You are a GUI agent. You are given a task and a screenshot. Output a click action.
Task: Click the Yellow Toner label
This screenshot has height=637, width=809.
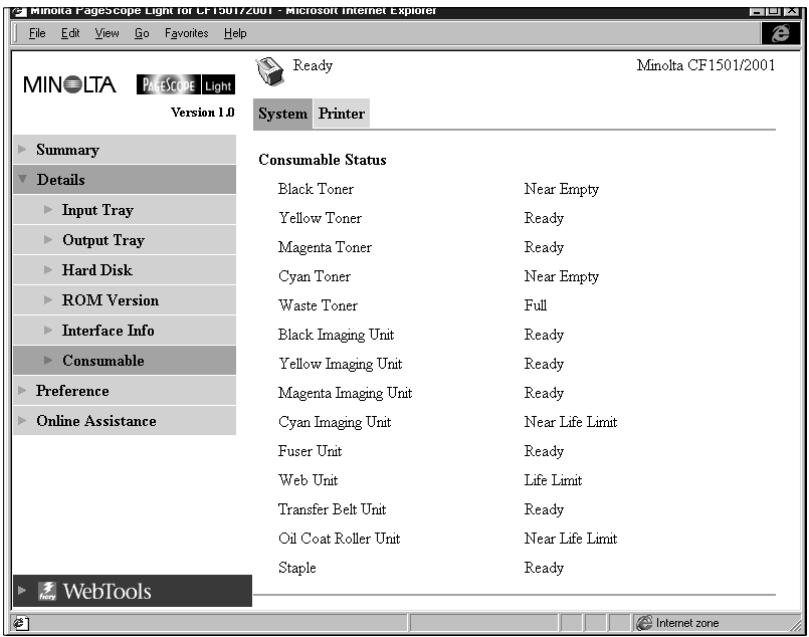click(320, 218)
